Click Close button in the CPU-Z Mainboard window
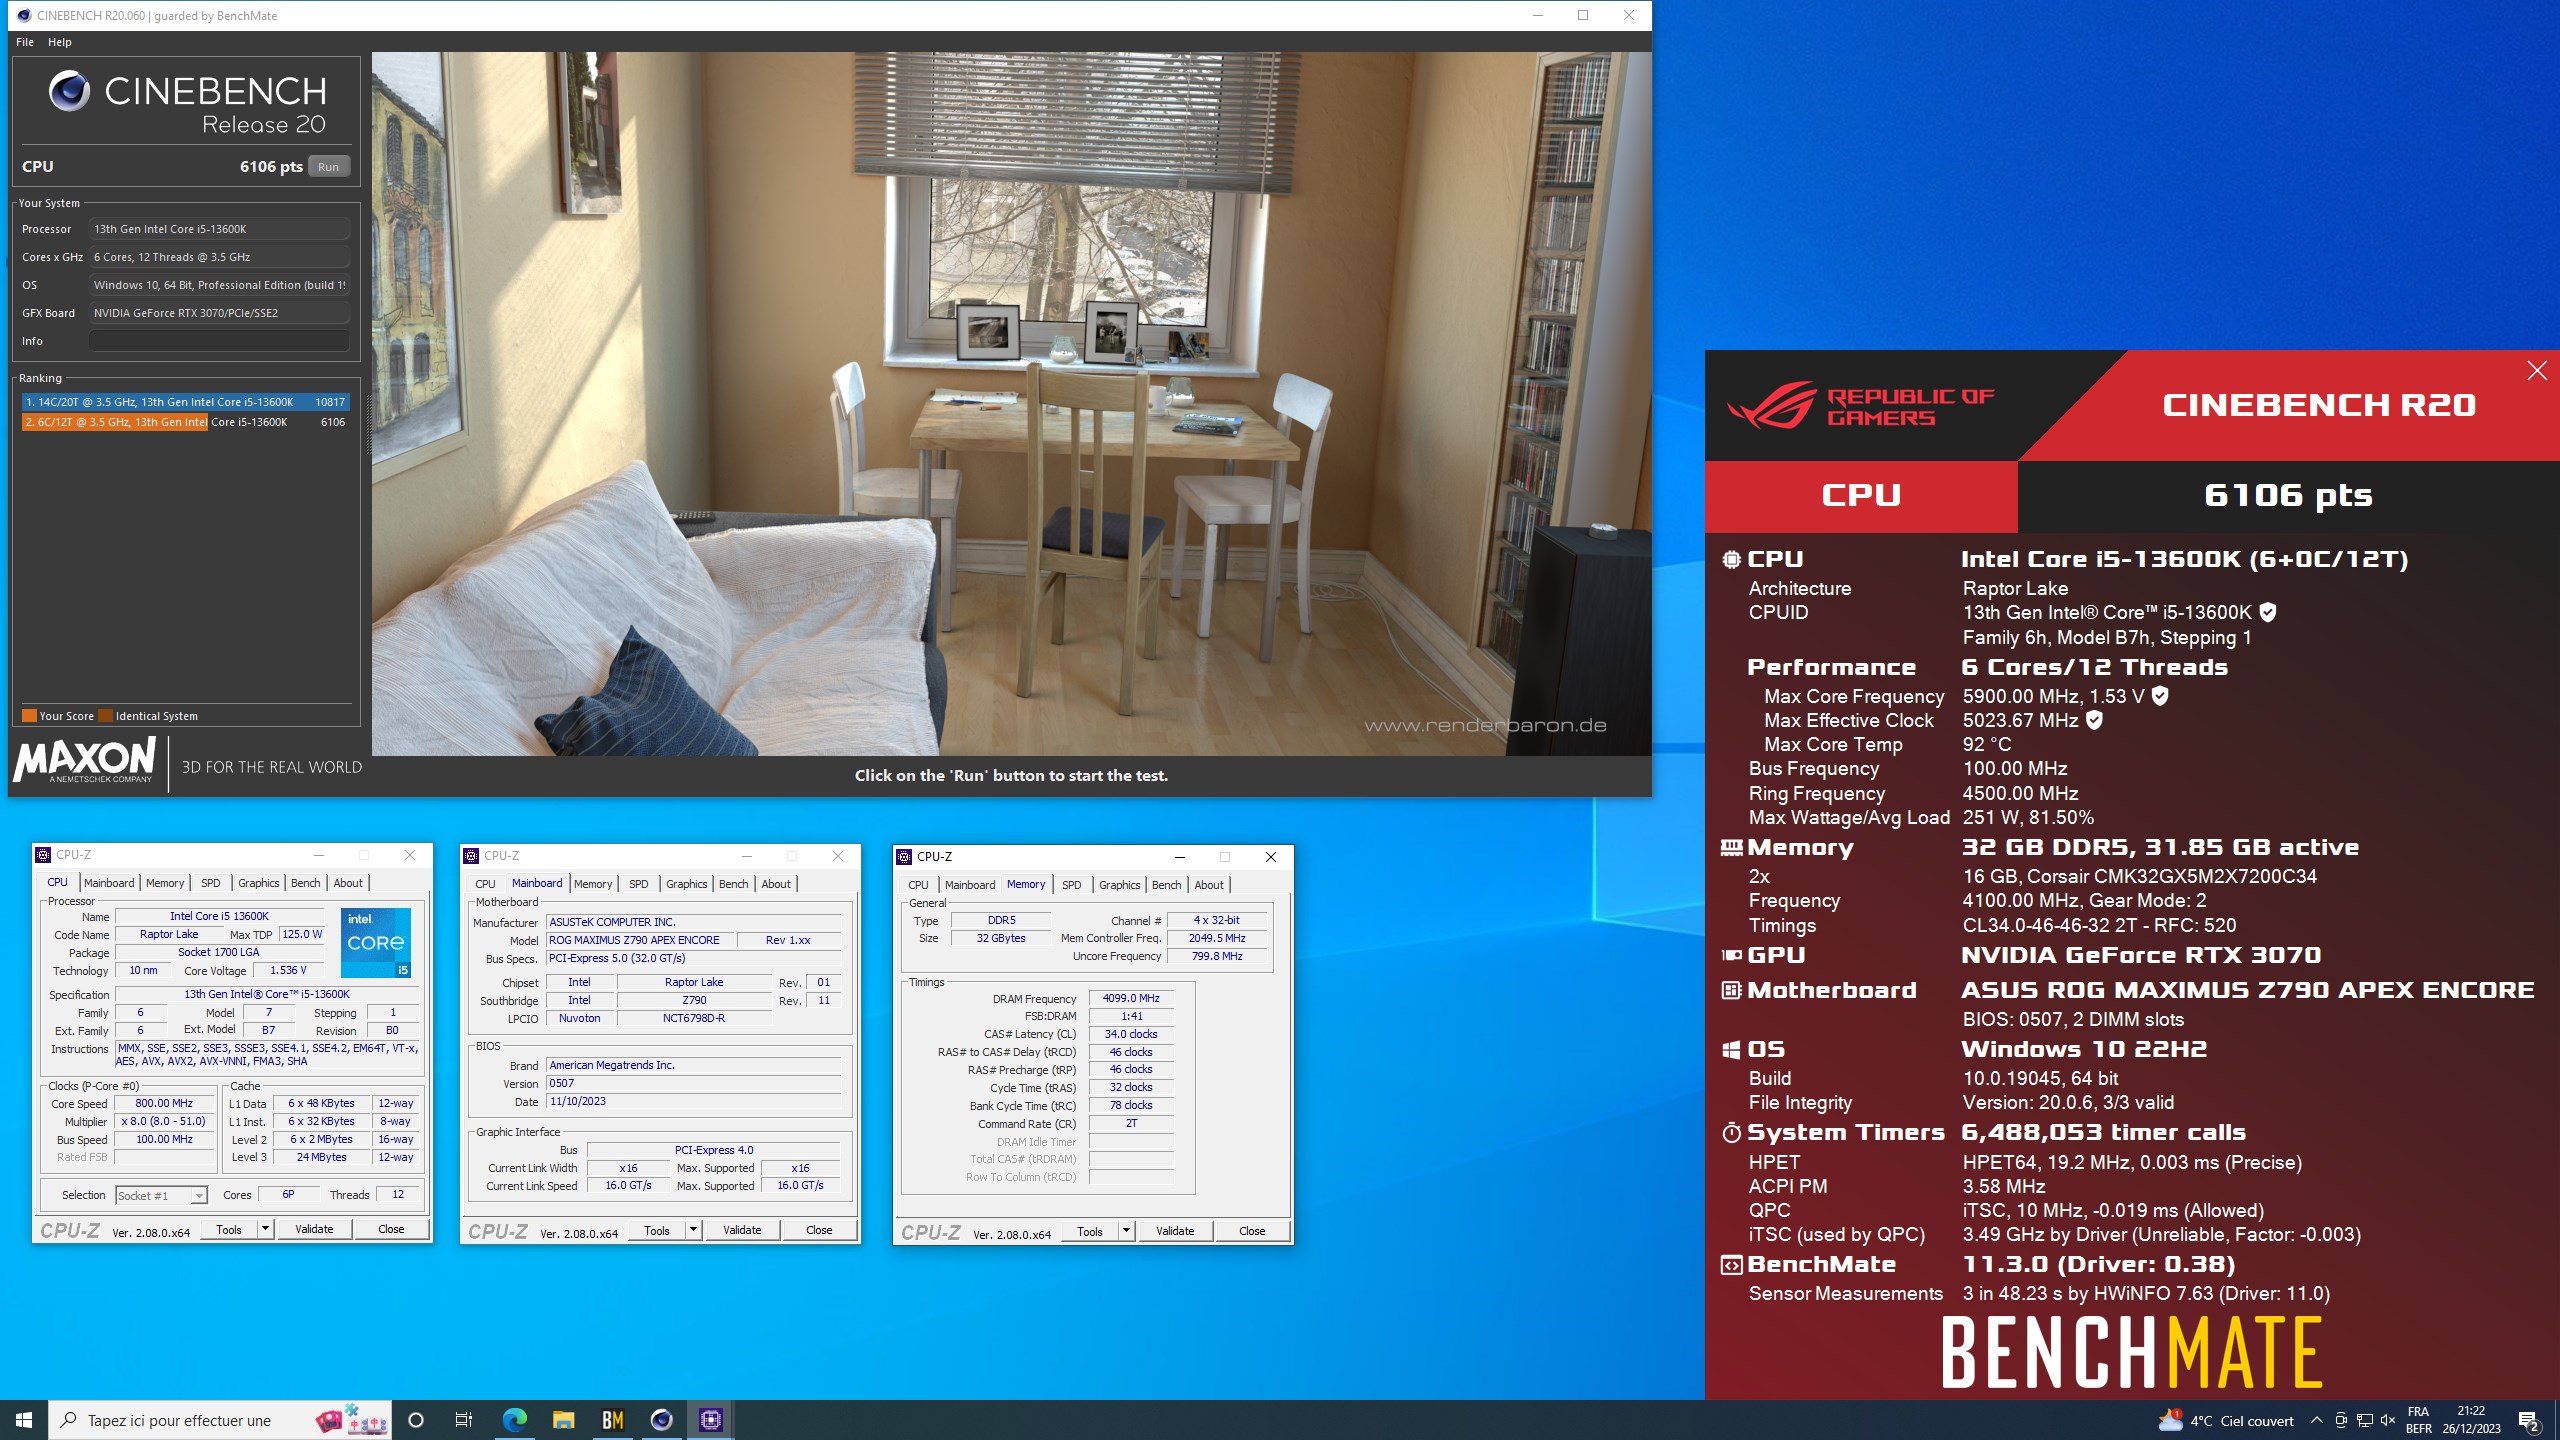The height and width of the screenshot is (1440, 2560). (x=819, y=1230)
